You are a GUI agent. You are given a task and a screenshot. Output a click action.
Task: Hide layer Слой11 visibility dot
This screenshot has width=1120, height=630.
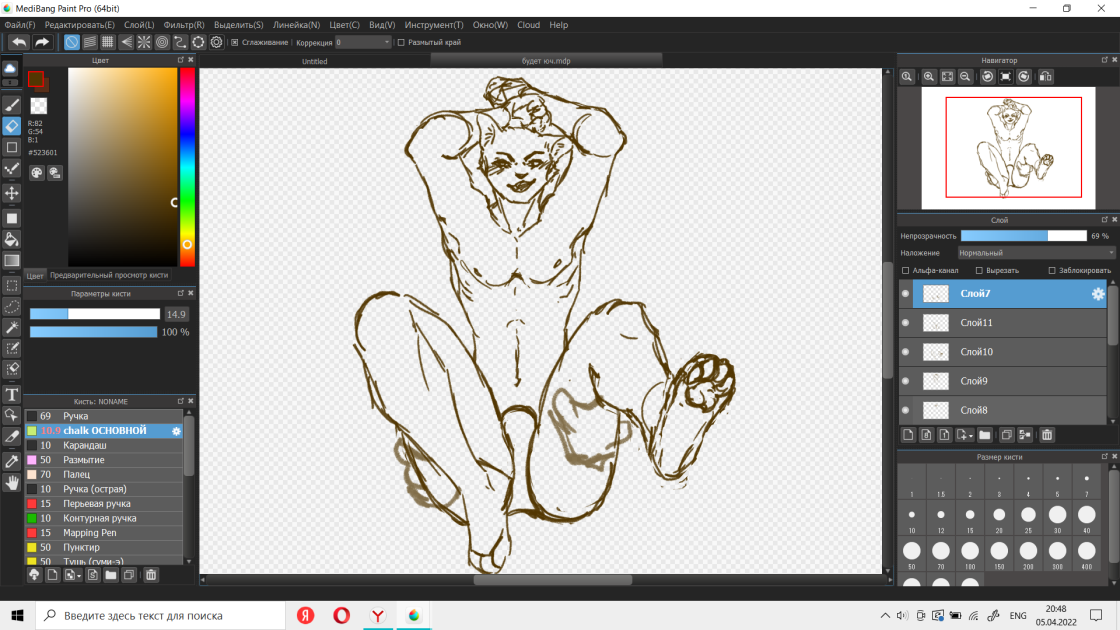[906, 323]
